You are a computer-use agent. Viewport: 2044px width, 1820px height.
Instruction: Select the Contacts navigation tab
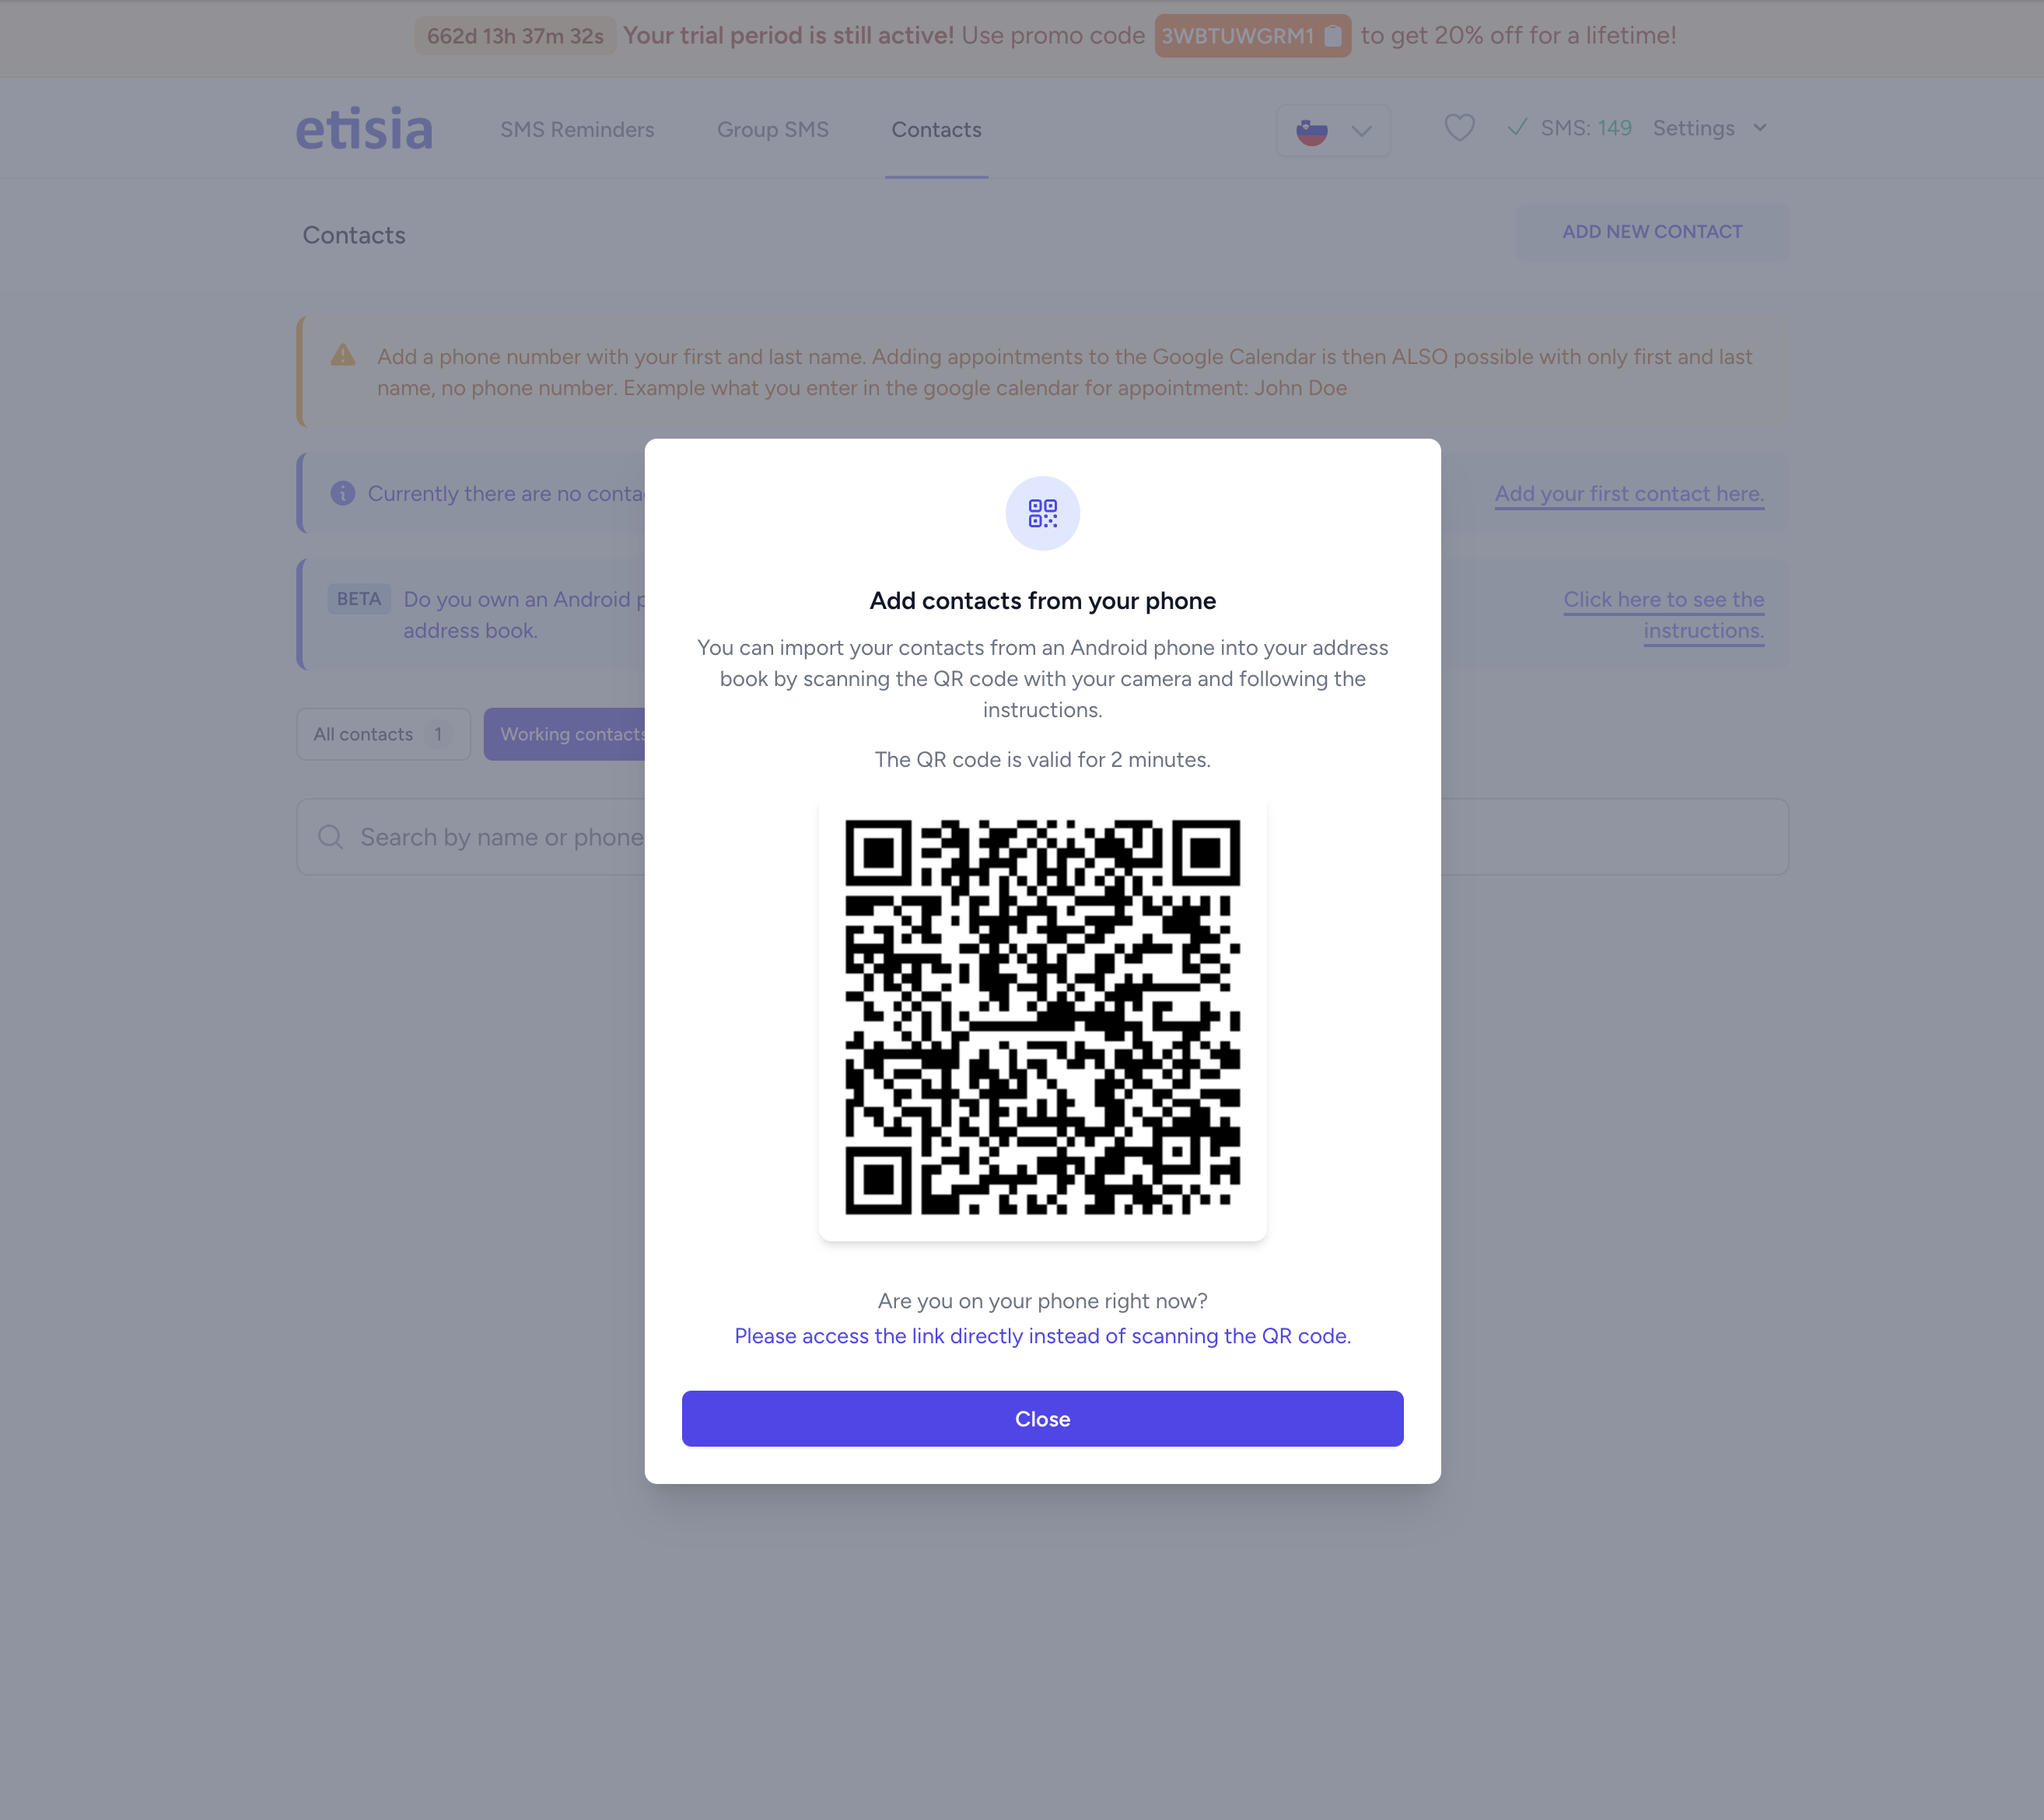[936, 130]
